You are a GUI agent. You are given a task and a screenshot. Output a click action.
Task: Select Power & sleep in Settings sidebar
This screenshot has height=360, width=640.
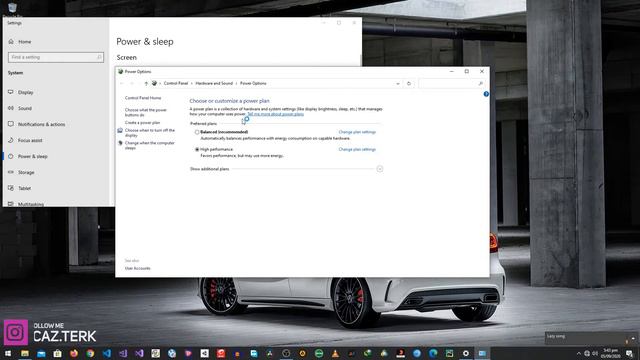[x=33, y=156]
